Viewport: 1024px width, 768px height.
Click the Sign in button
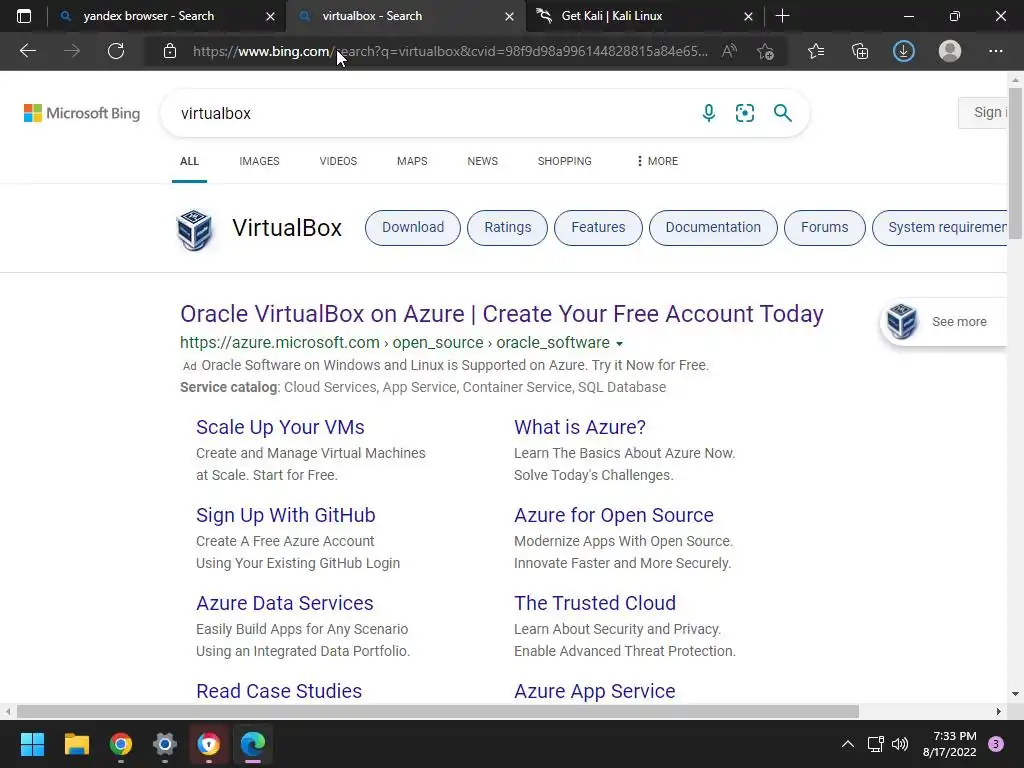coord(983,113)
